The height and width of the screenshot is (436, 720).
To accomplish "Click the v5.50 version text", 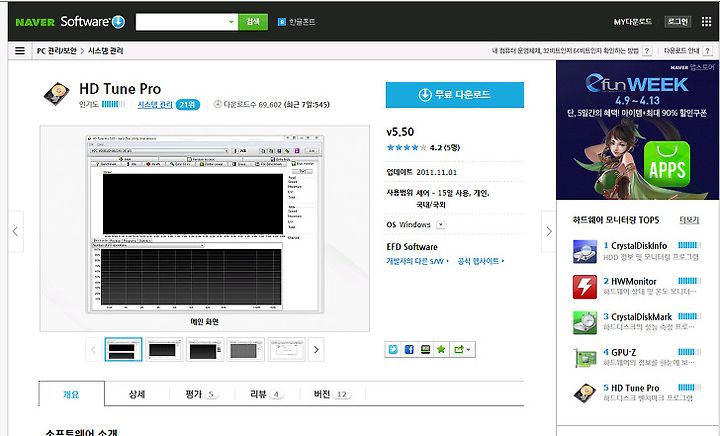I will coord(400,132).
